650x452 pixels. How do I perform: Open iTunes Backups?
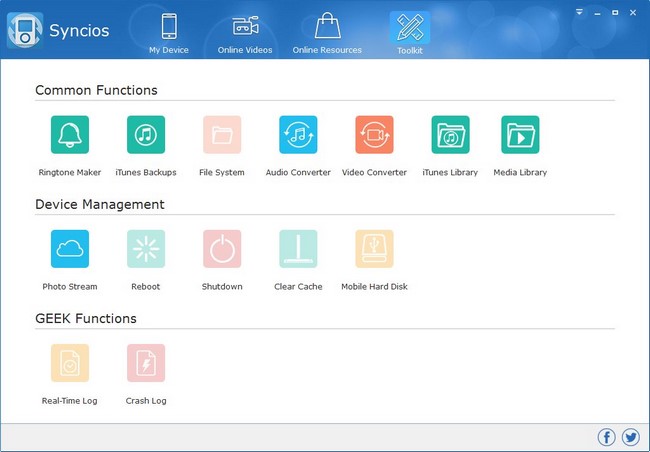click(x=146, y=135)
